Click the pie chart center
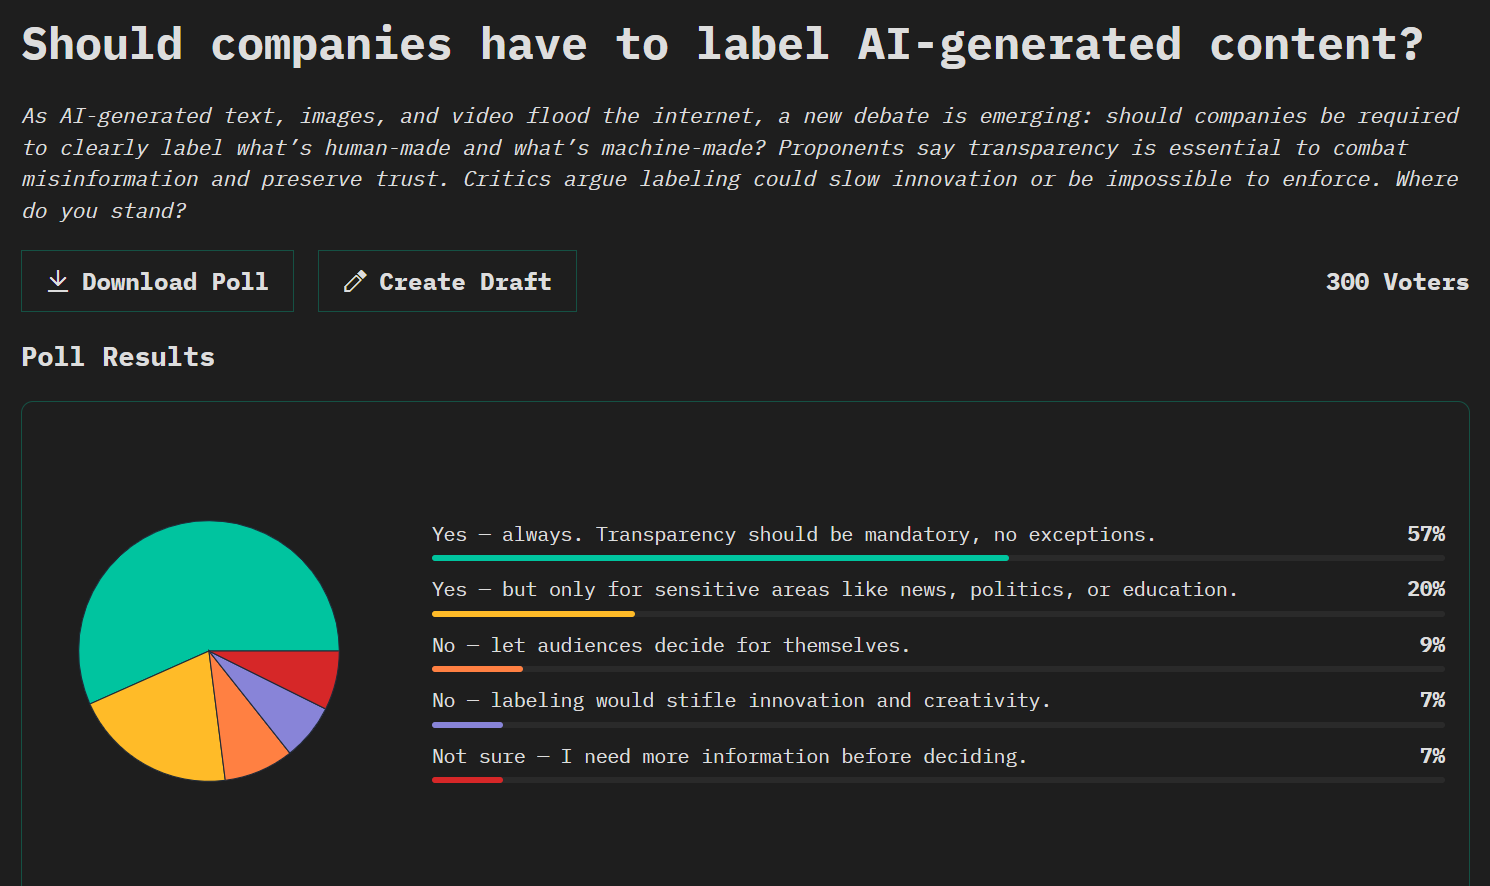1490x886 pixels. 209,650
